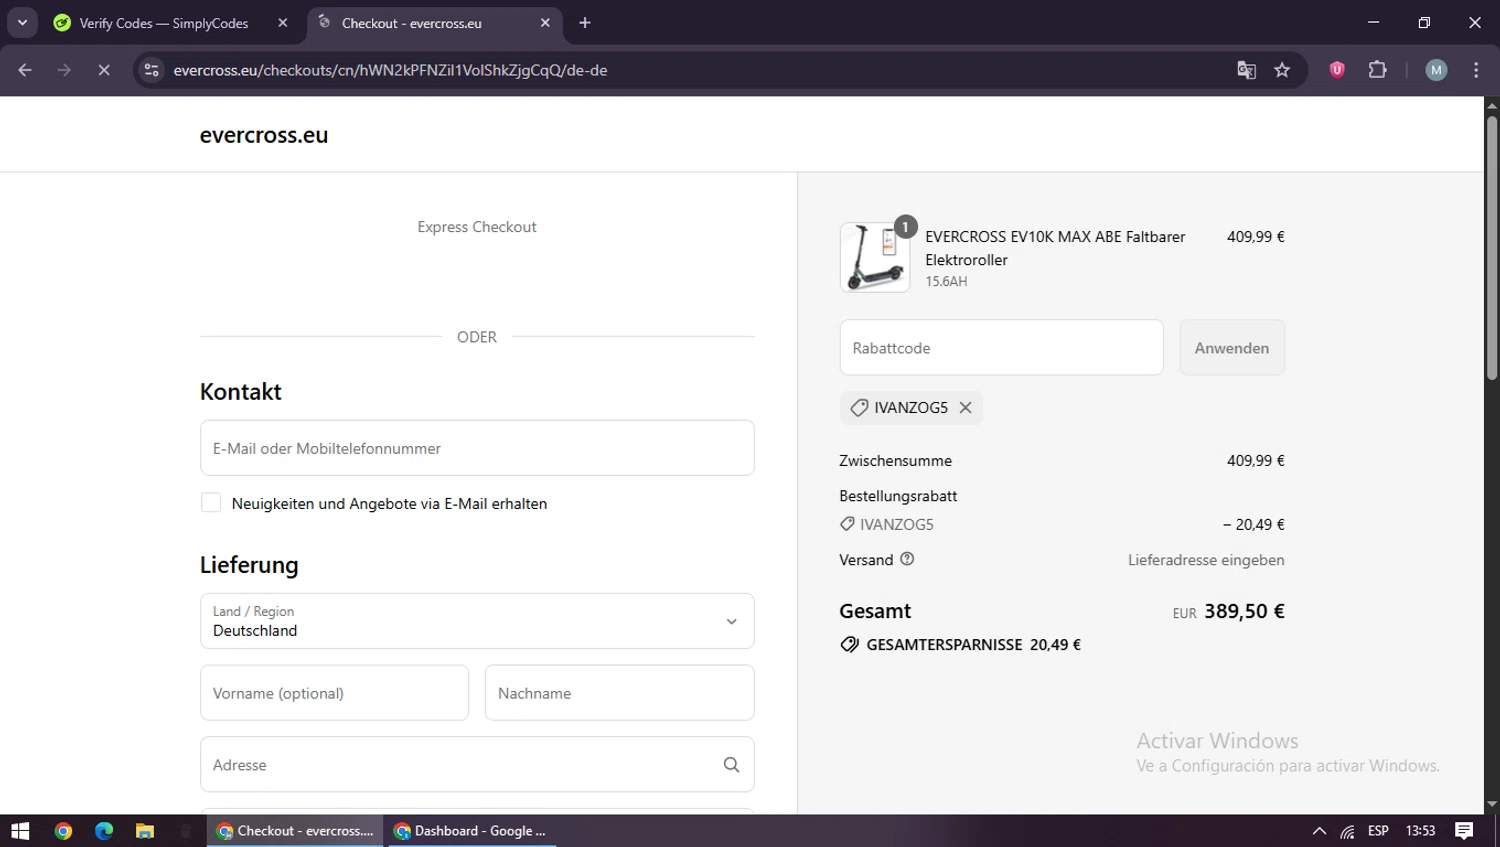This screenshot has width=1500, height=847.
Task: Change ESP input language
Action: (1378, 831)
